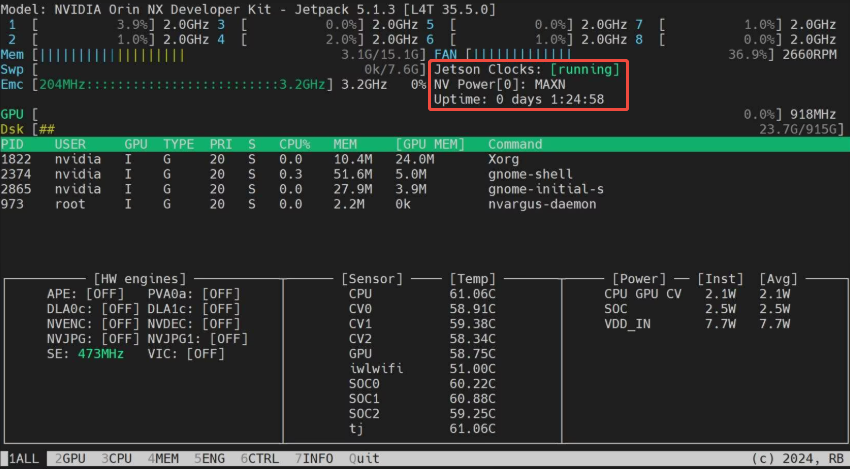
Task: Click the SOC1 sensor row
Action: coord(422,400)
